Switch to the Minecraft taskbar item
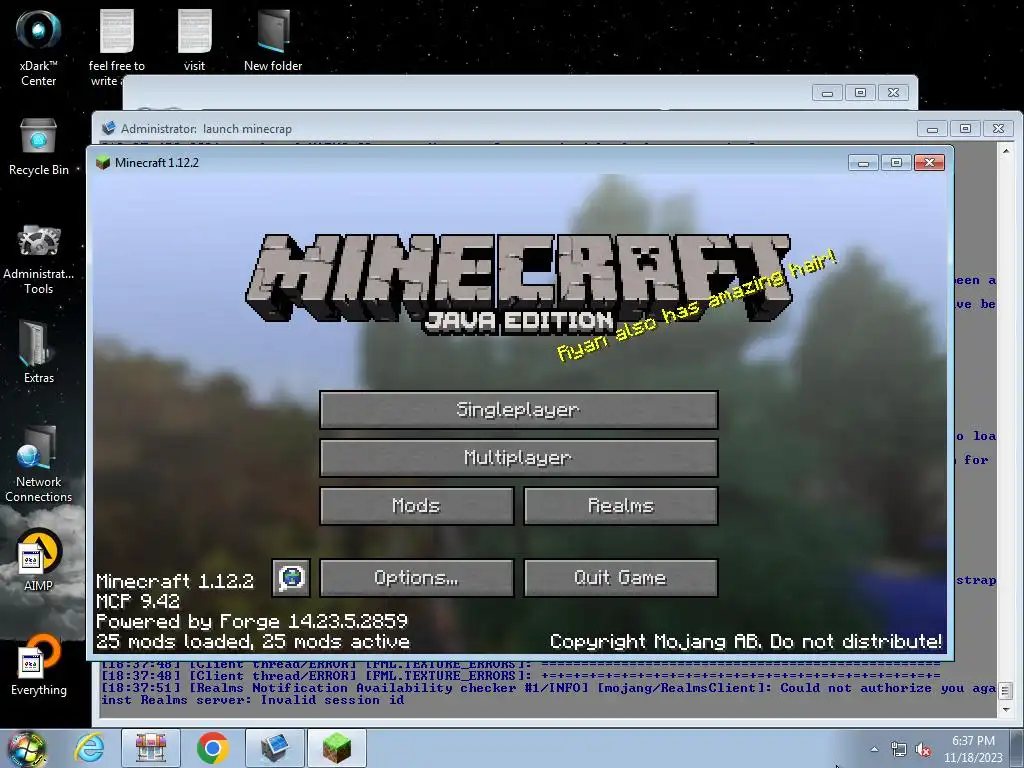Image resolution: width=1024 pixels, height=768 pixels. pos(336,748)
